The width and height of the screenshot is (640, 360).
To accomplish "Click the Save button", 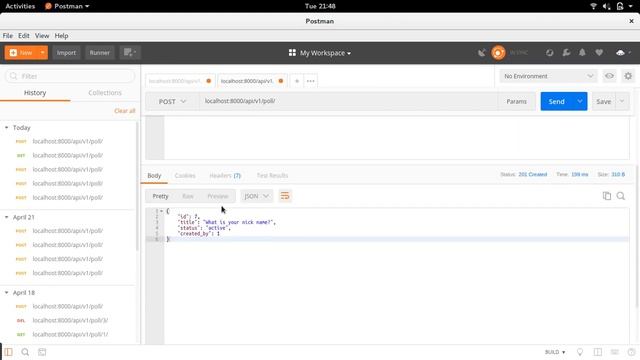I will [x=604, y=101].
